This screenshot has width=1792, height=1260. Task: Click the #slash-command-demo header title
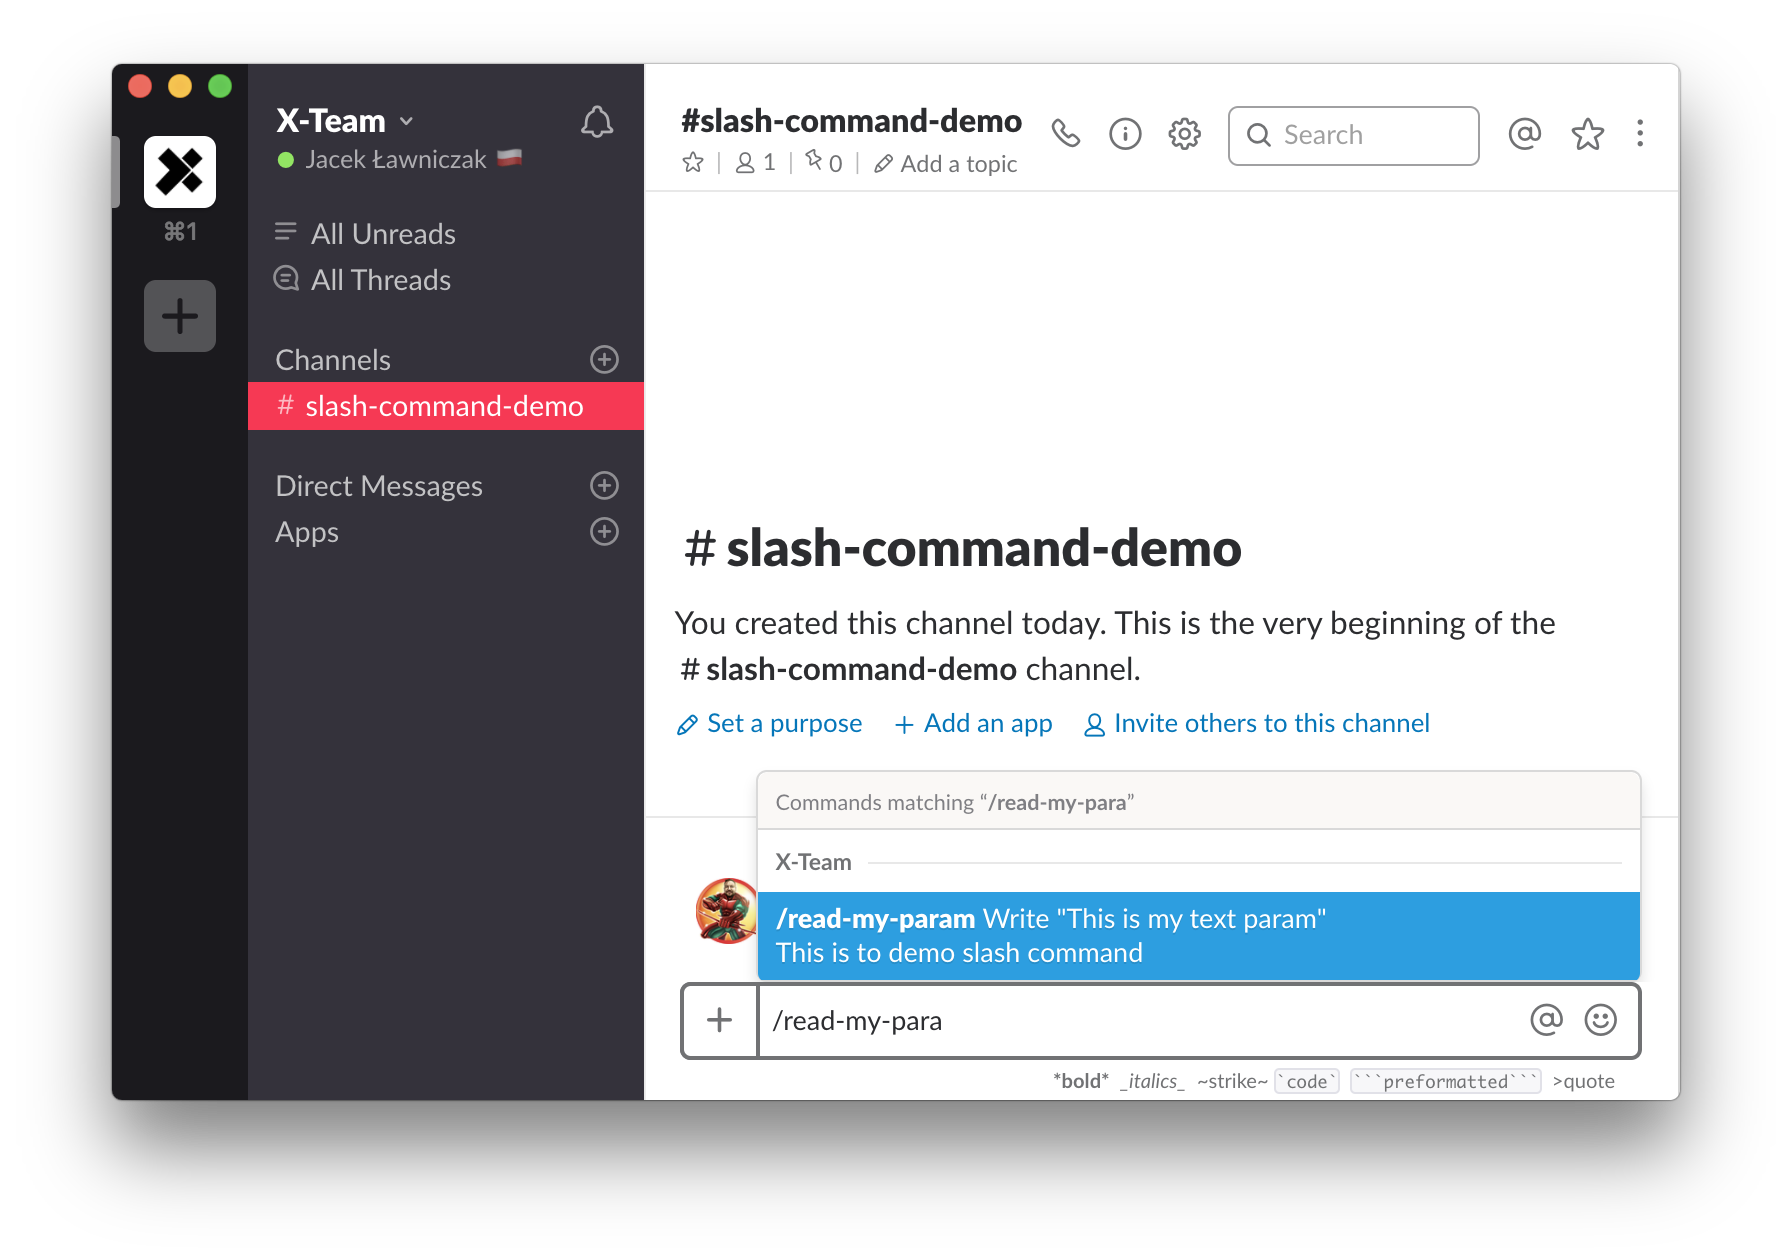[851, 121]
